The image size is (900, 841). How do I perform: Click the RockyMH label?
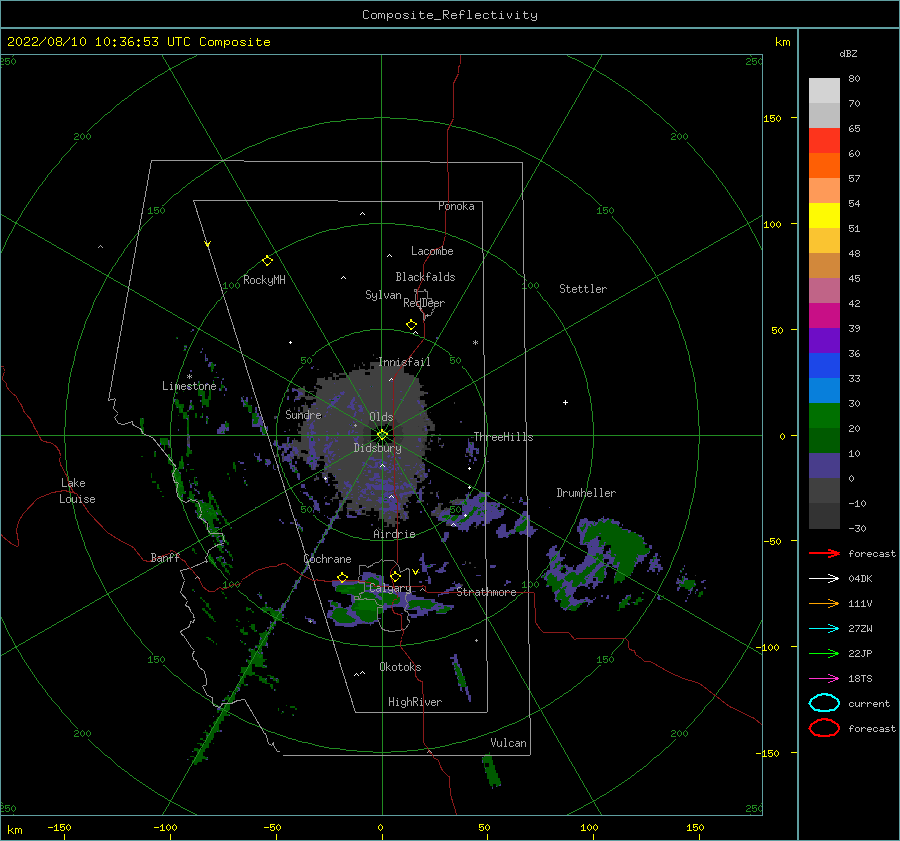264,280
